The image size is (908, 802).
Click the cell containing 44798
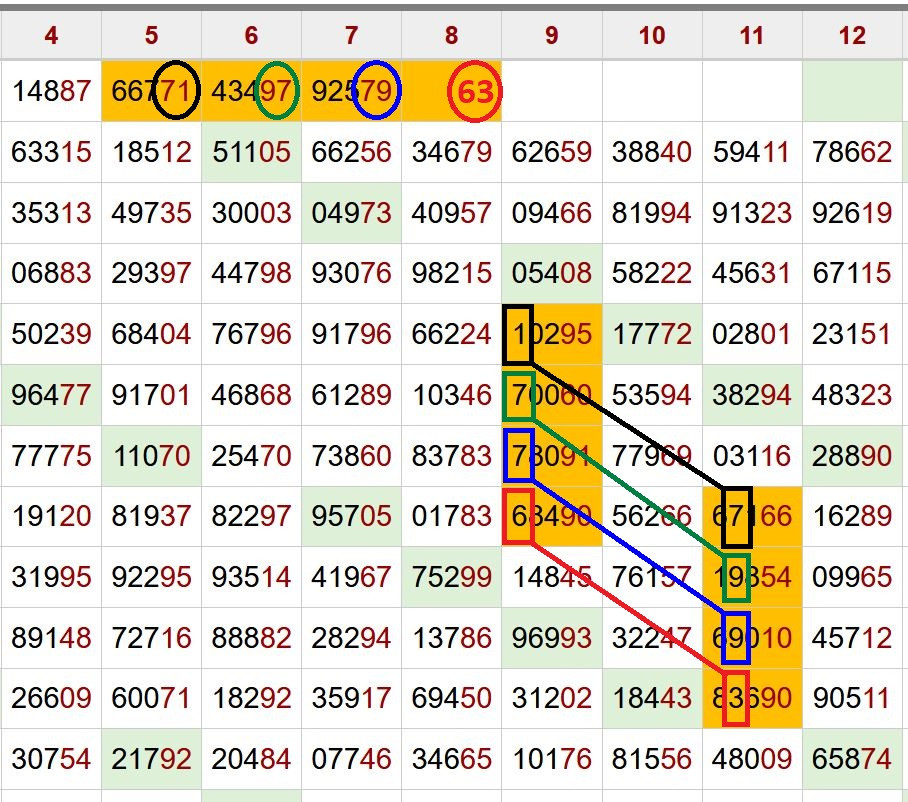coord(251,273)
